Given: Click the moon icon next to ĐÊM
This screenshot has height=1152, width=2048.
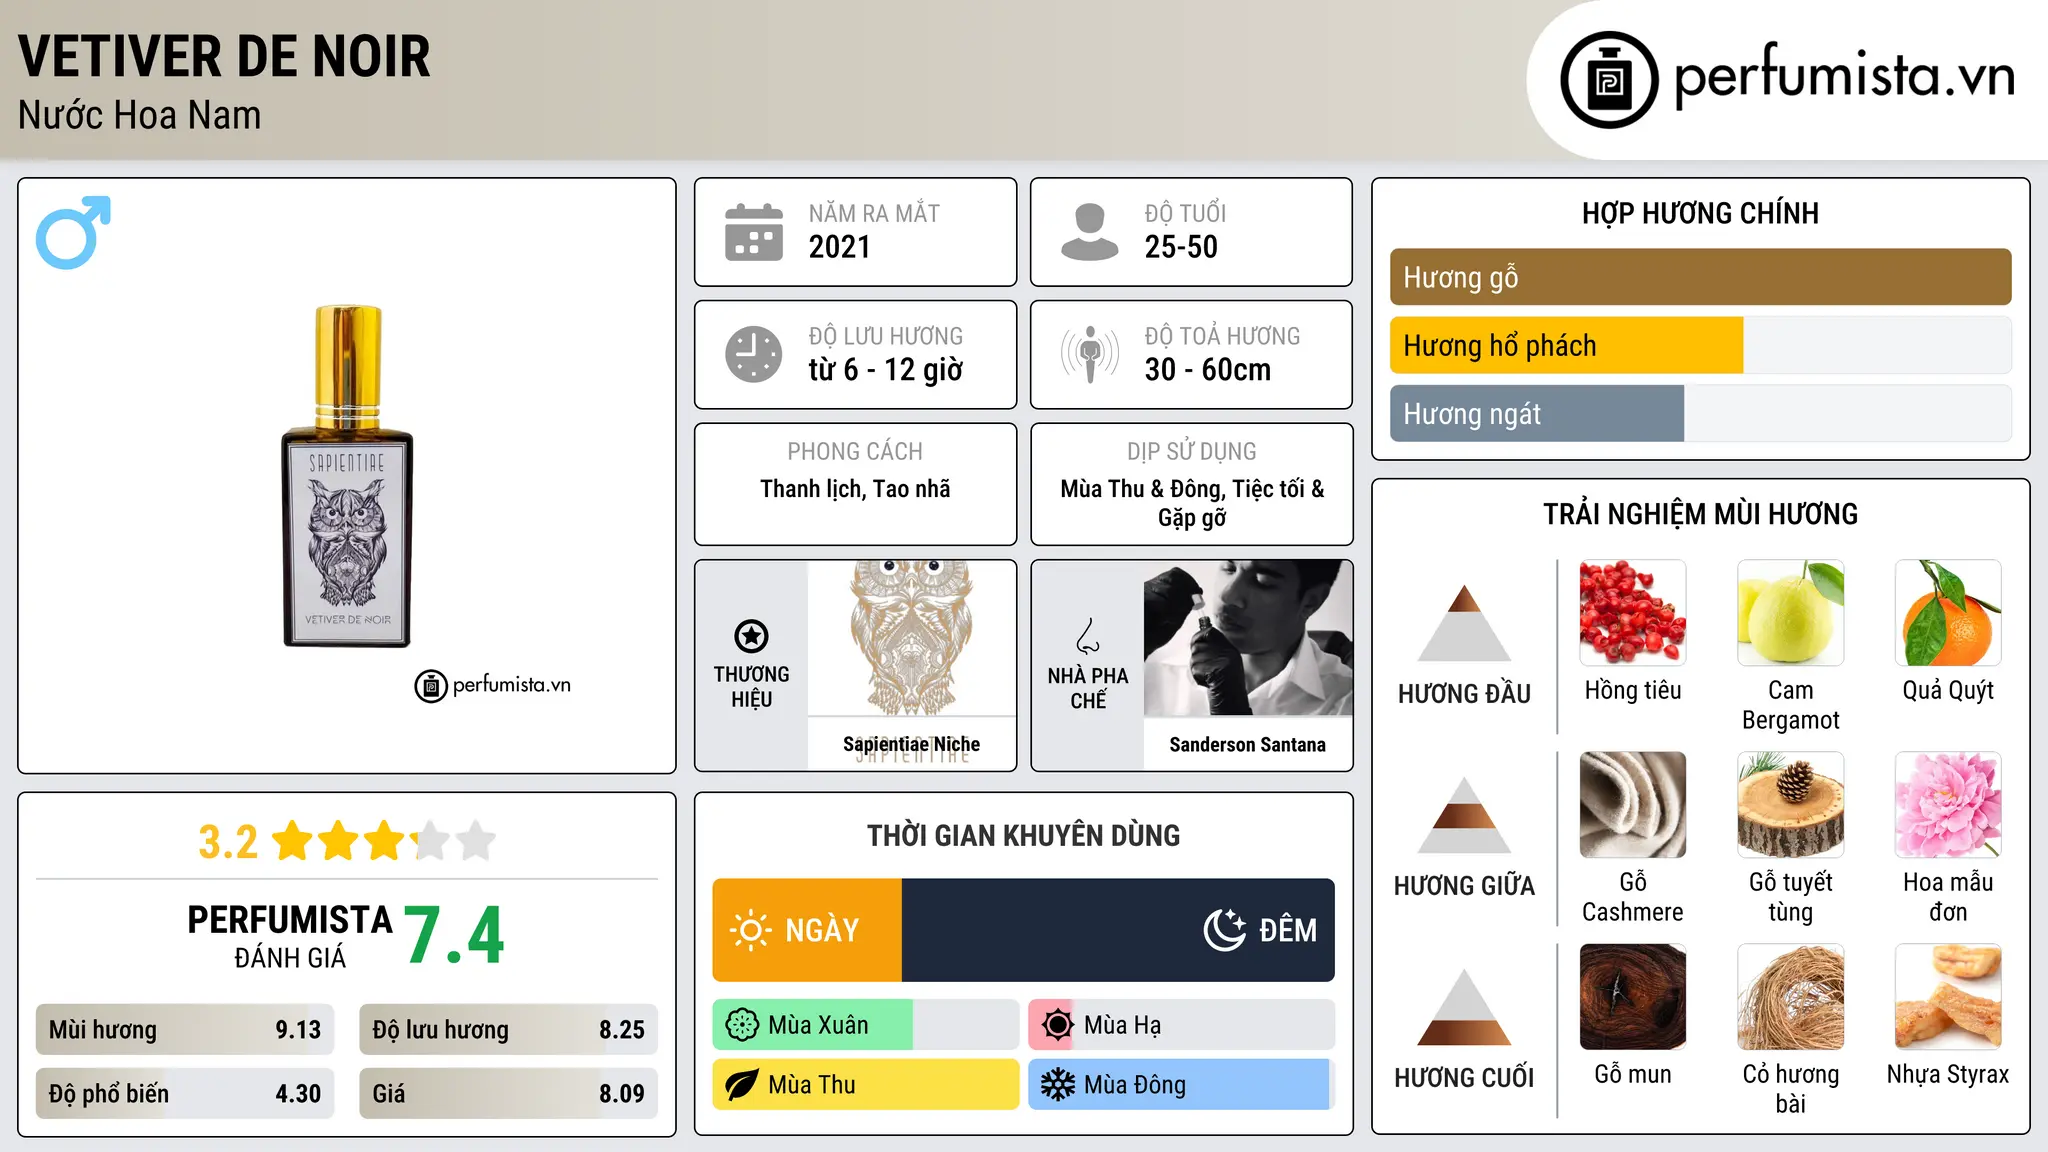Looking at the screenshot, I should pyautogui.click(x=1224, y=930).
